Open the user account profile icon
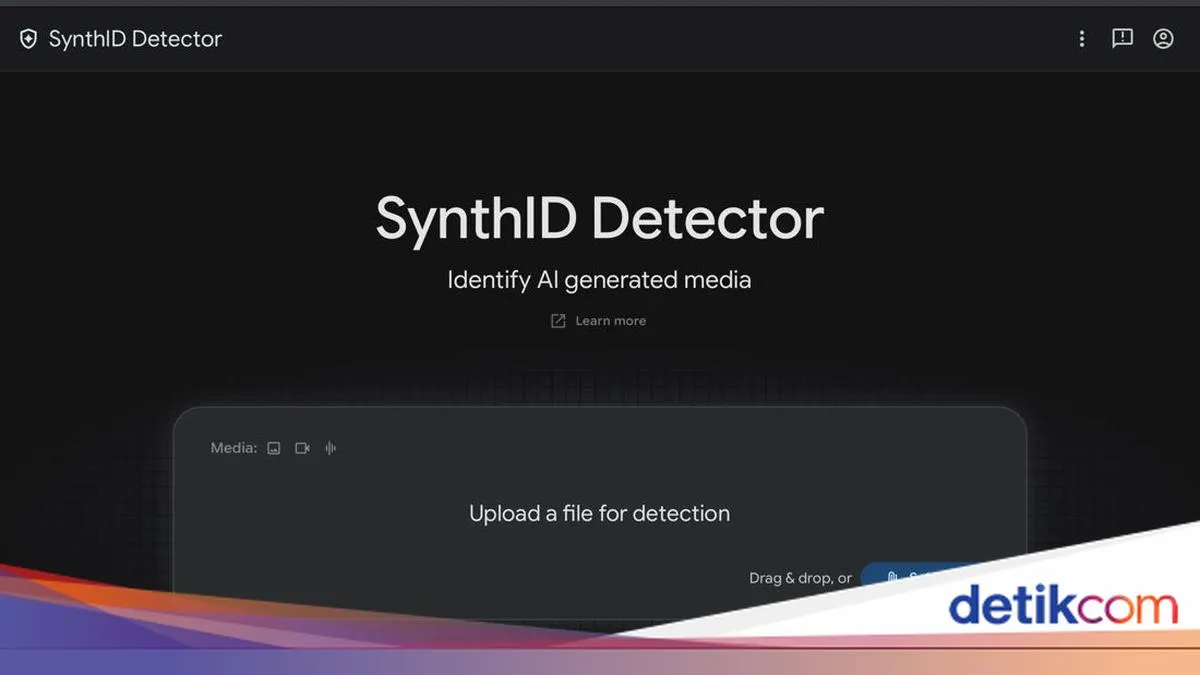The width and height of the screenshot is (1200, 675). 1163,39
